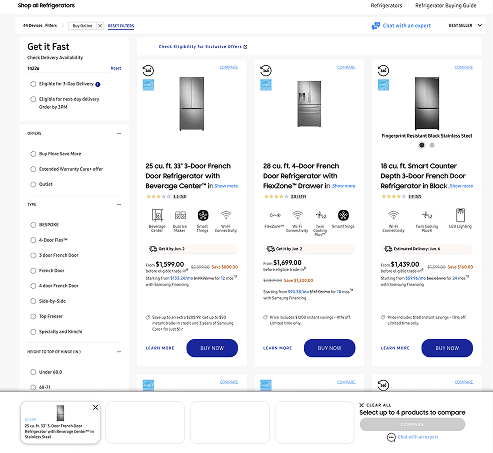Screen dimensions: 493x453
Task: Click Compare on 18 cu. ft. refrigerator card
Action: (x=464, y=67)
